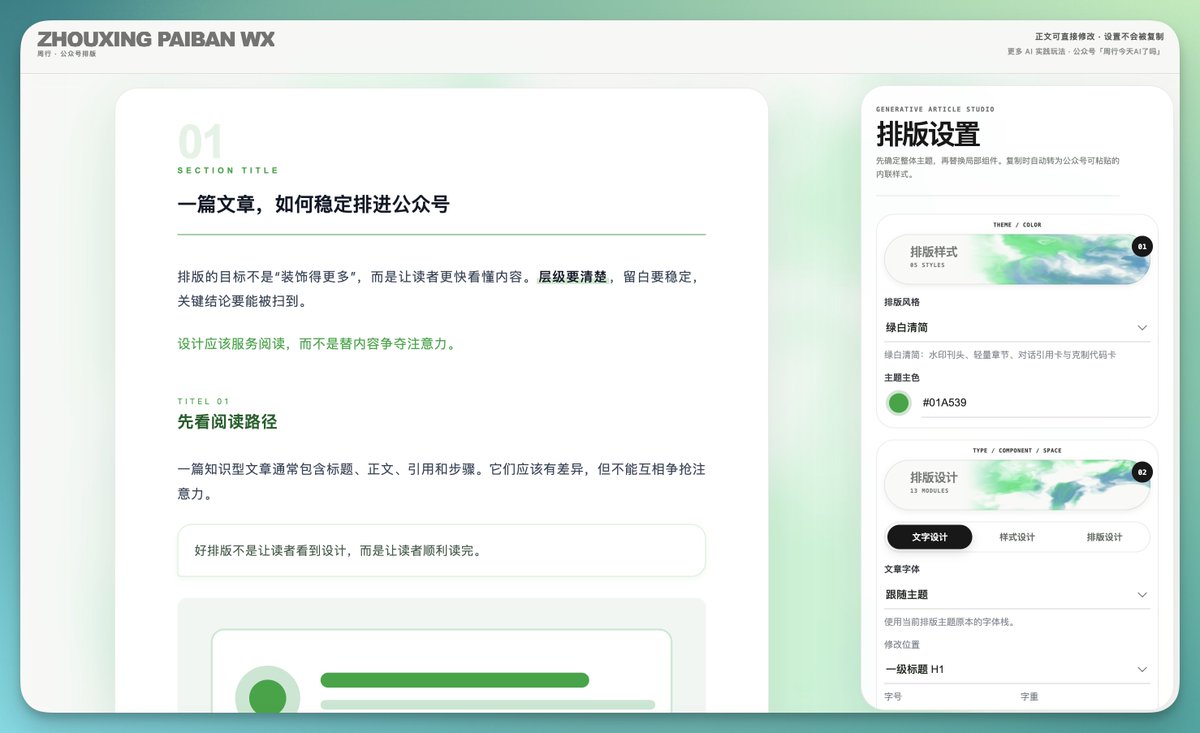Click the 字重 label
The width and height of the screenshot is (1200, 733).
pos(1029,696)
